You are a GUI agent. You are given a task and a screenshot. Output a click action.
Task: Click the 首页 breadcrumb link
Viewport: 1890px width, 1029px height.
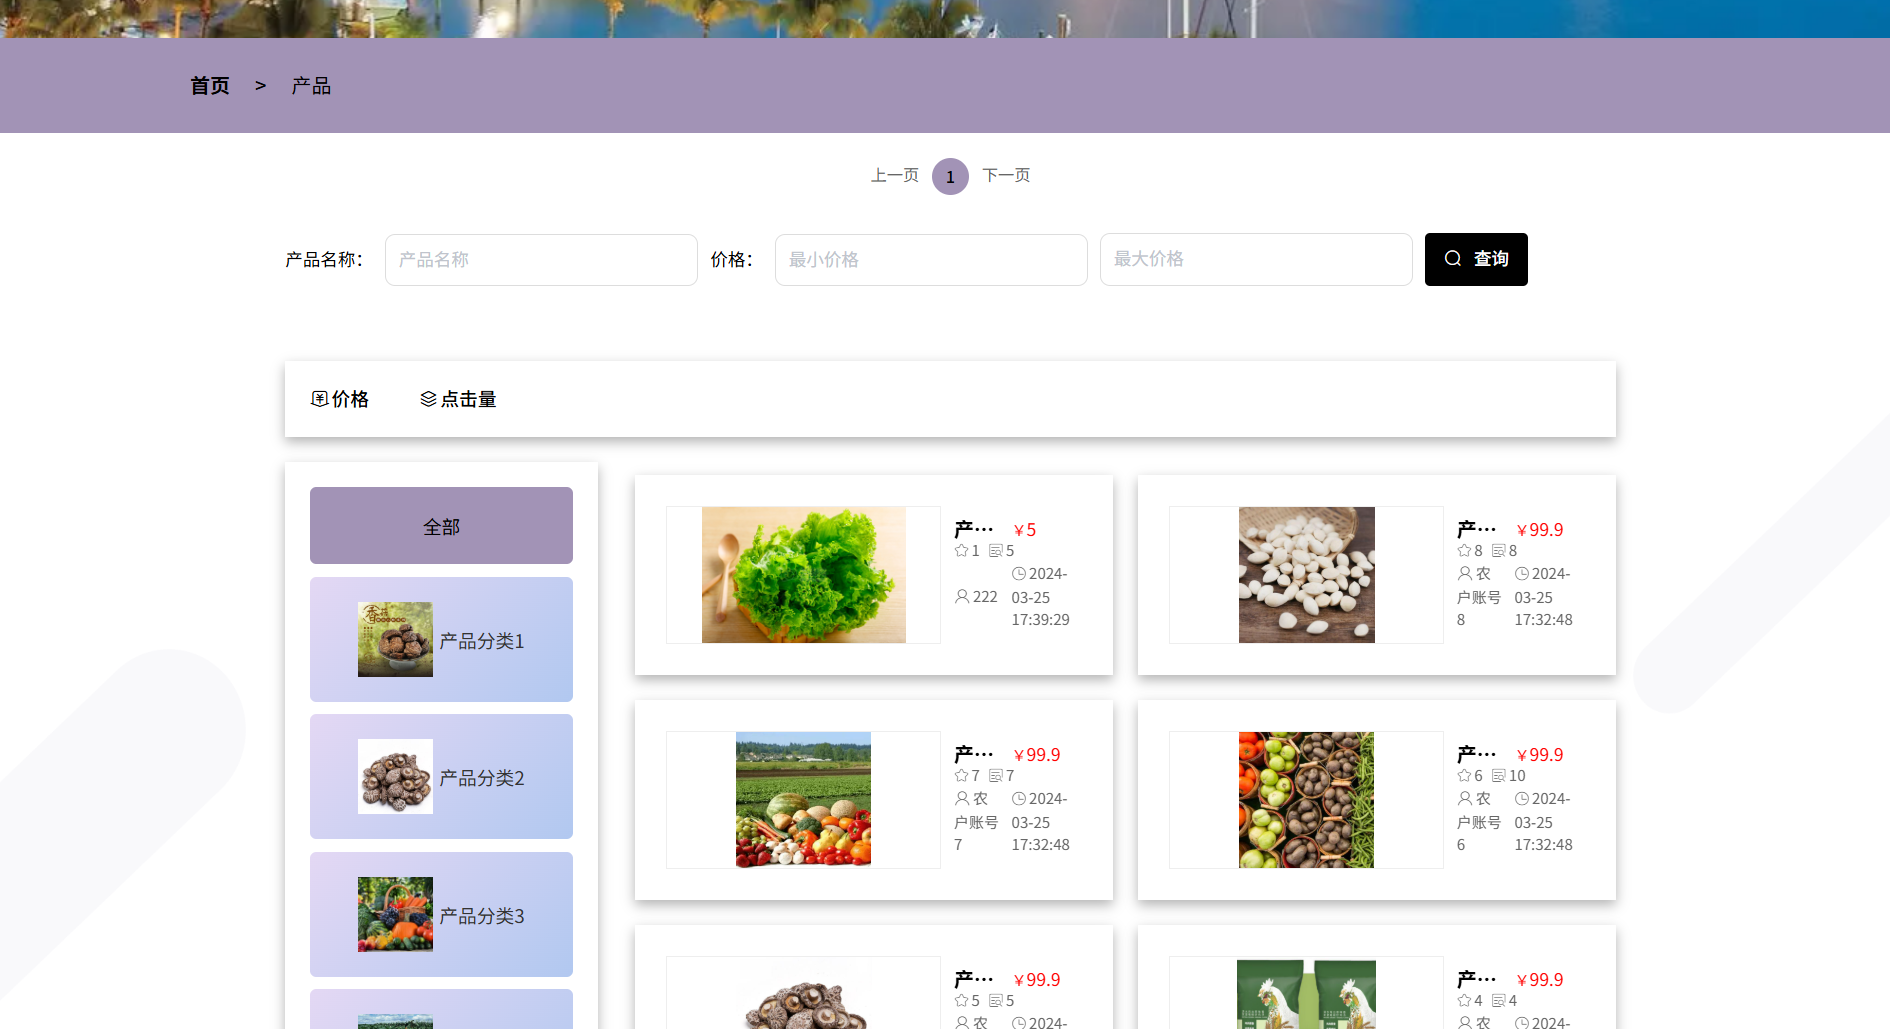pyautogui.click(x=210, y=86)
